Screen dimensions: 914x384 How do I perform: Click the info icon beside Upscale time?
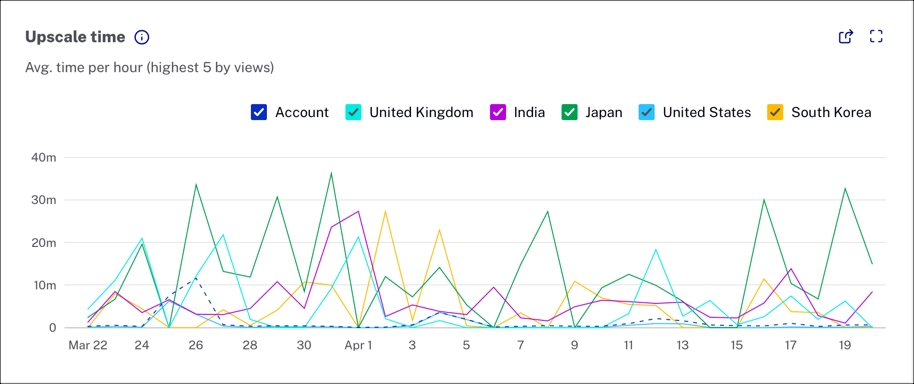(x=142, y=37)
